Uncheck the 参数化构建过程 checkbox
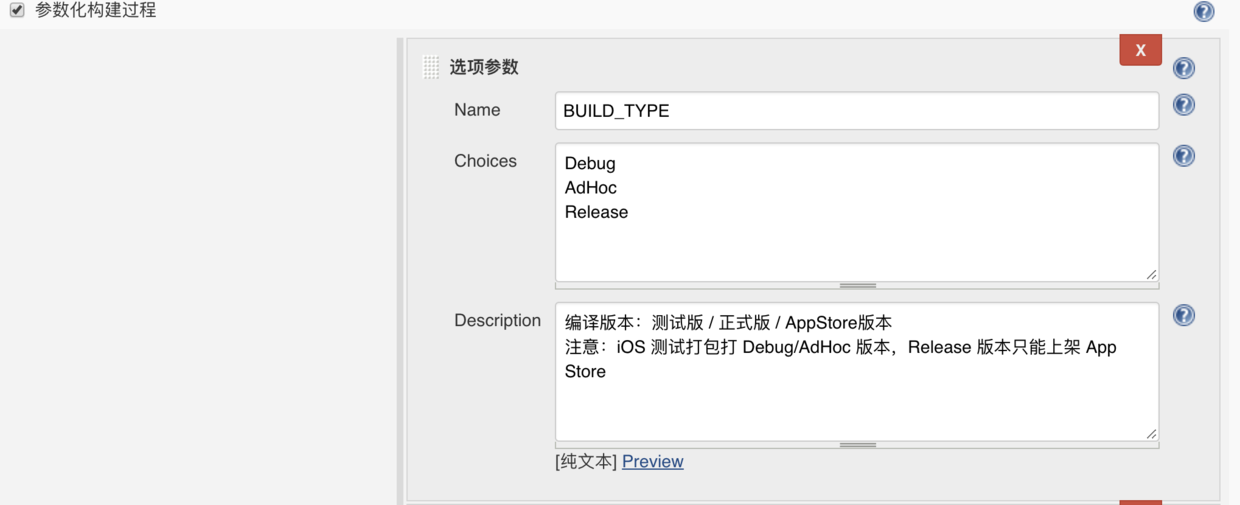The height and width of the screenshot is (505, 1240). pos(17,11)
